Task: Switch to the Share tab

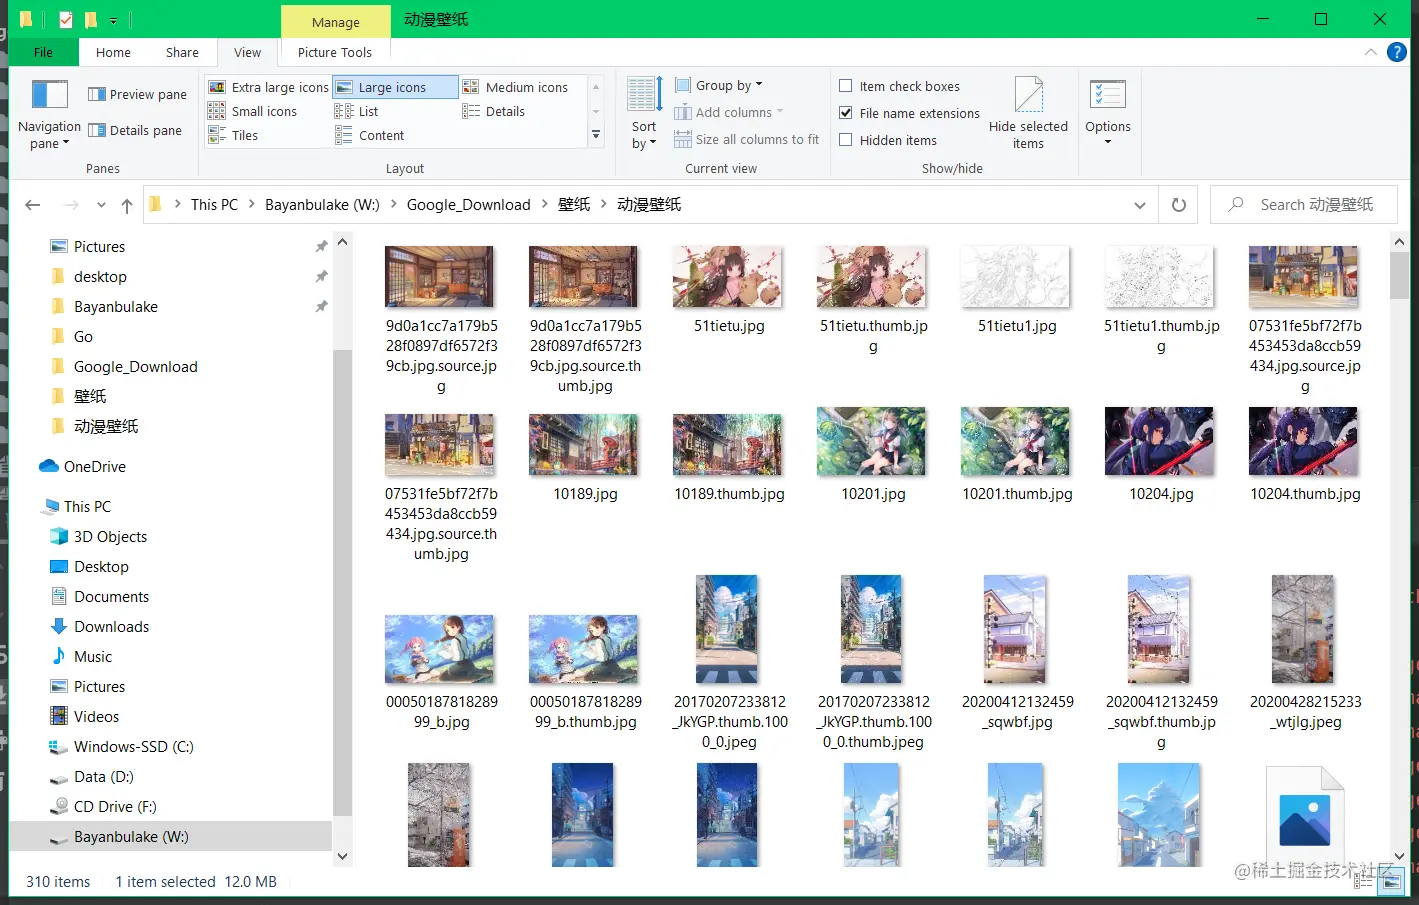Action: [182, 52]
